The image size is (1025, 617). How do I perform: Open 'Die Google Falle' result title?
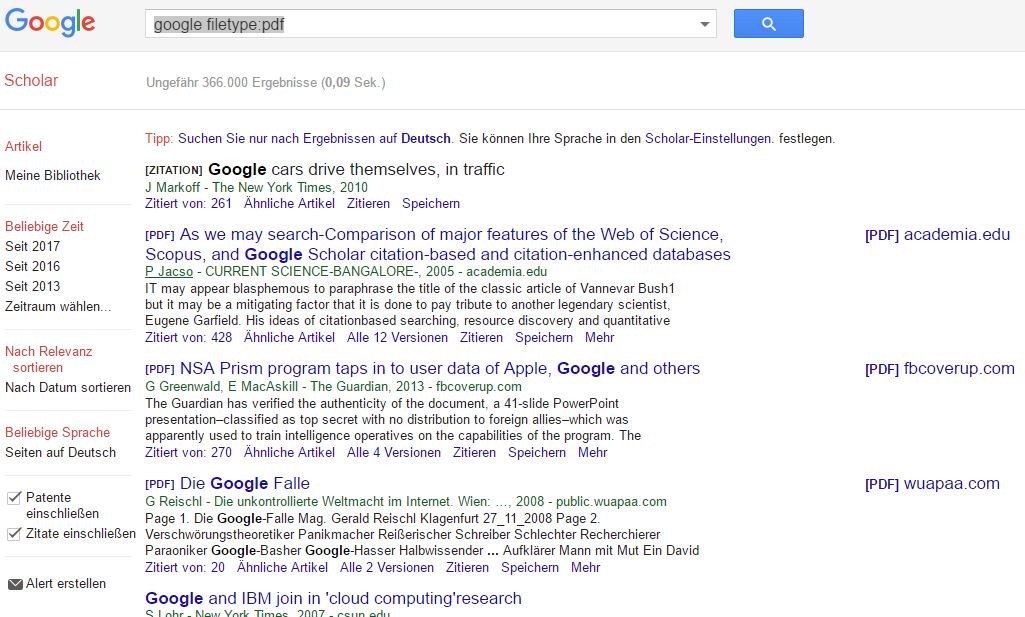[244, 483]
